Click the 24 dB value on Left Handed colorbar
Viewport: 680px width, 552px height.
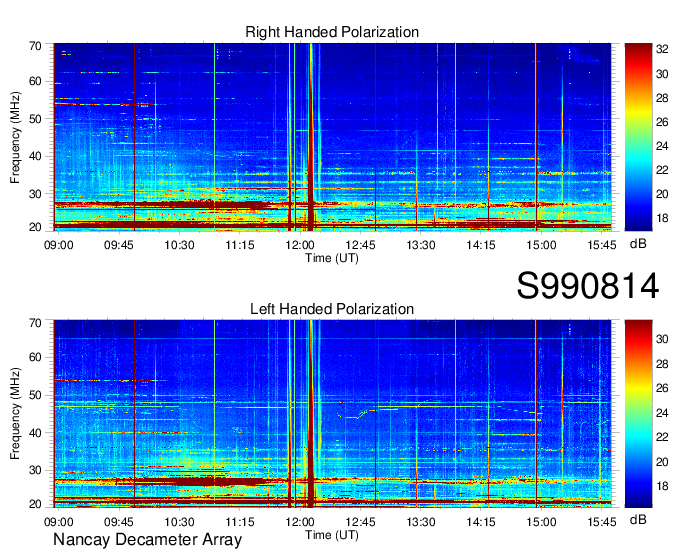pos(662,413)
